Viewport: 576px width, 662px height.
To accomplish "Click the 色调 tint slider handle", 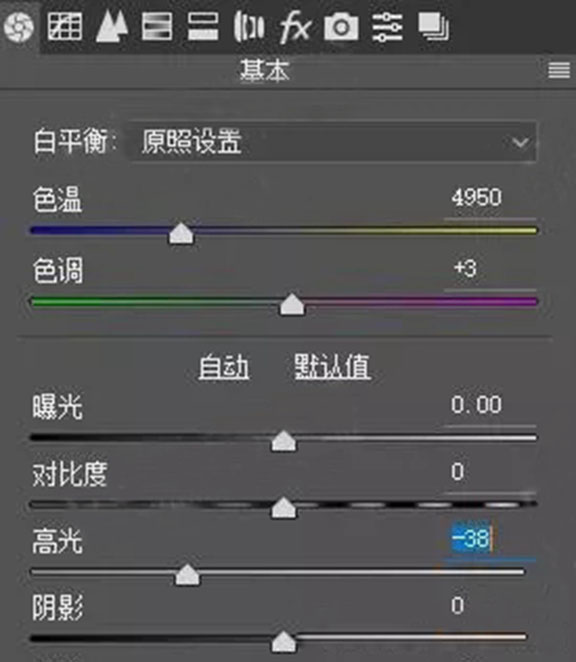I will pos(292,304).
